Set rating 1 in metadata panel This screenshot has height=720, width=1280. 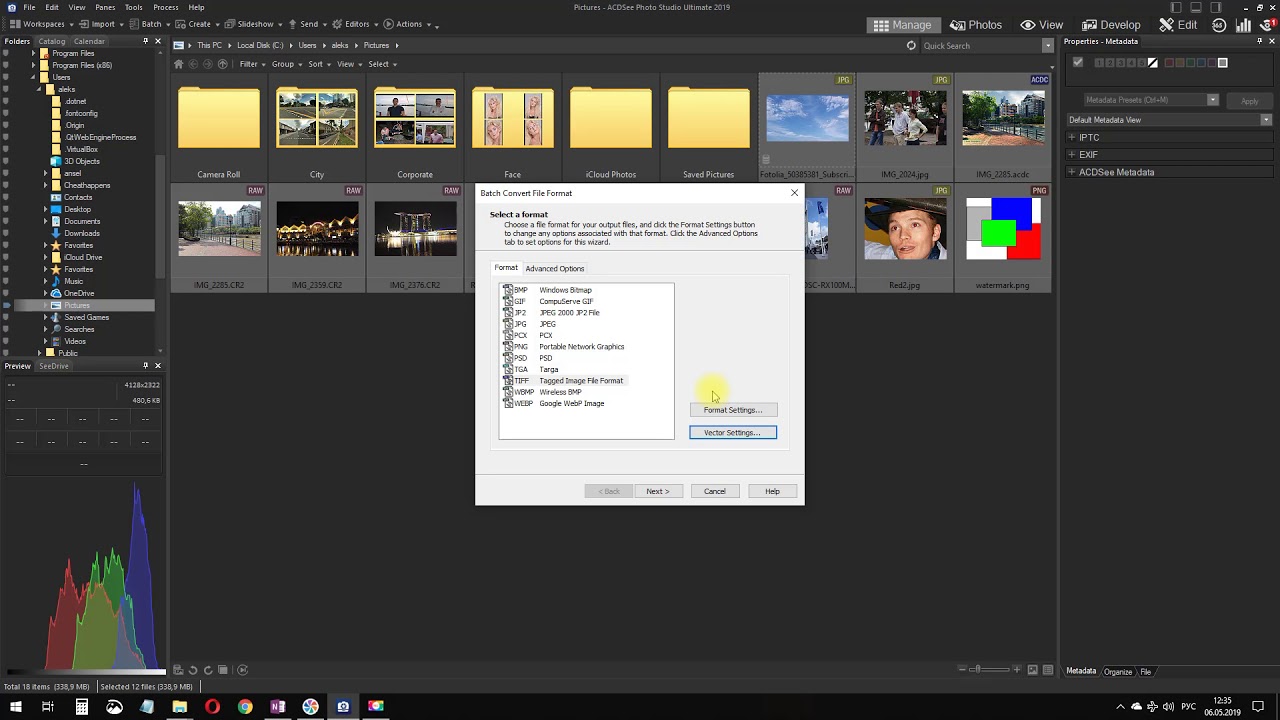point(1099,63)
